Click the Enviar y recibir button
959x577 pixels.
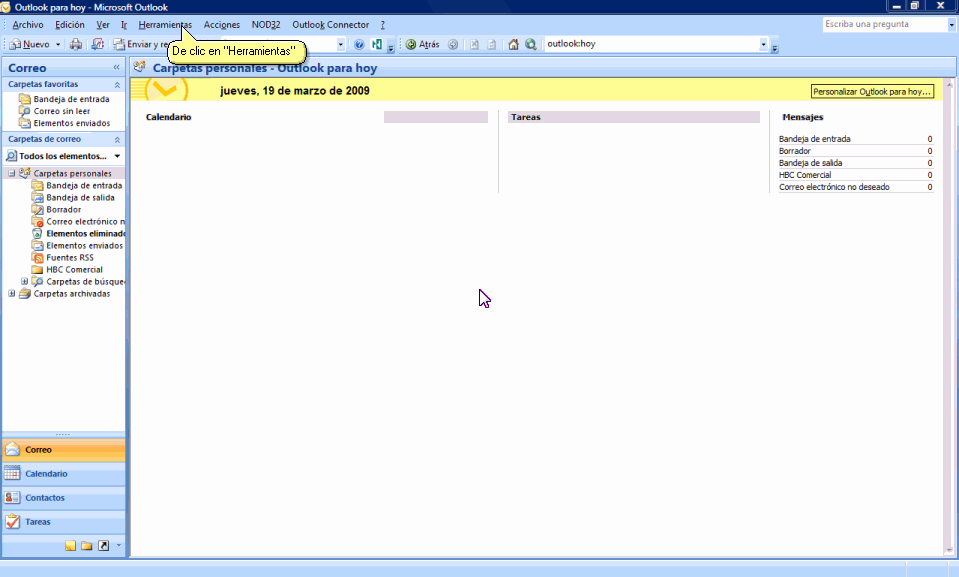[142, 44]
